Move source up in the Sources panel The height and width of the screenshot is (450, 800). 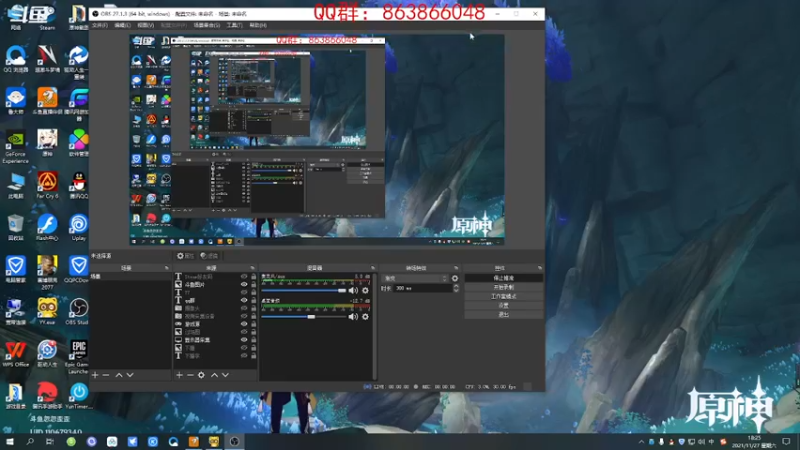click(214, 375)
